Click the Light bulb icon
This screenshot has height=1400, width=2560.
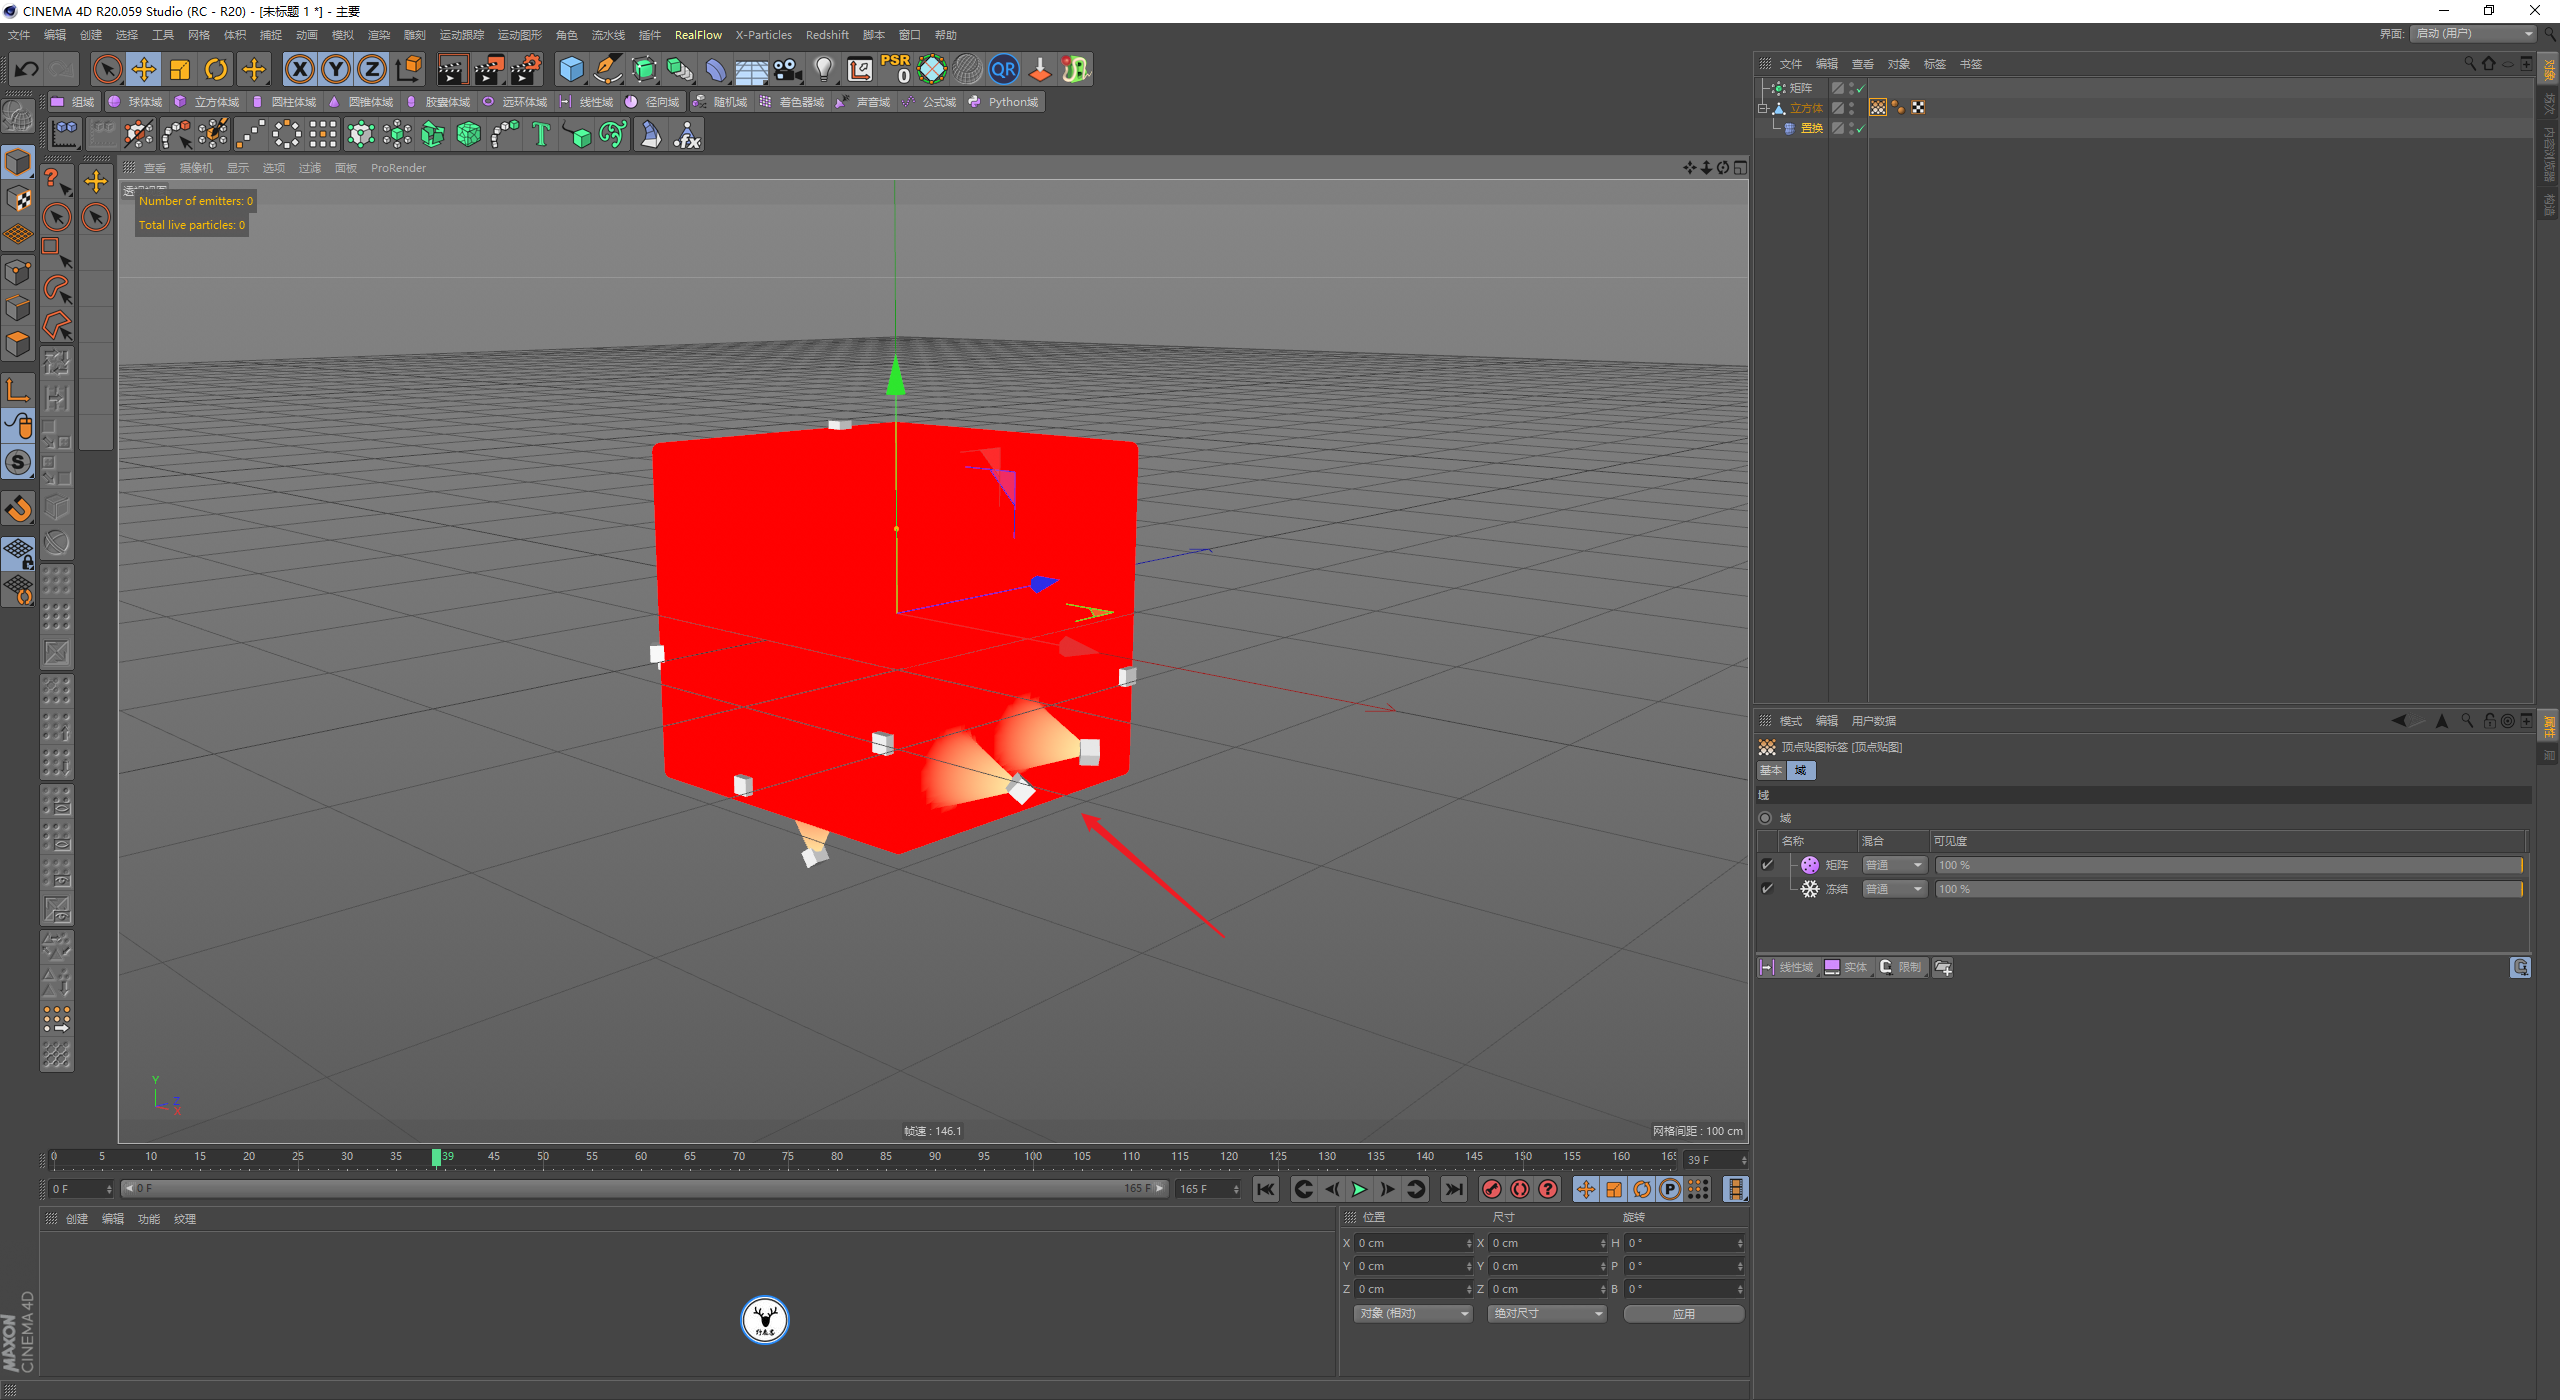point(823,69)
